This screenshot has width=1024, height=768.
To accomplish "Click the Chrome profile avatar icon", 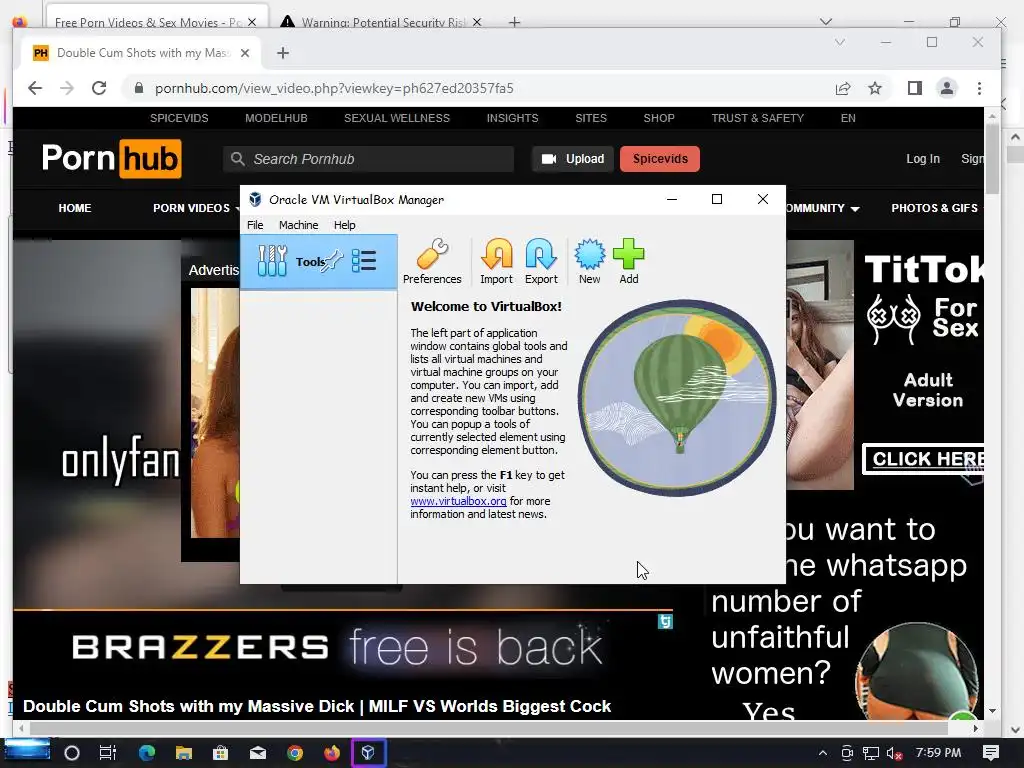I will [x=947, y=88].
